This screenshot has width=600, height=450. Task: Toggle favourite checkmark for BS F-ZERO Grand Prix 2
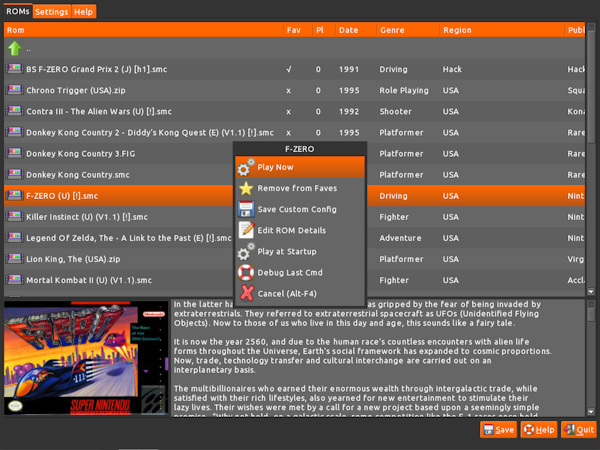[289, 69]
